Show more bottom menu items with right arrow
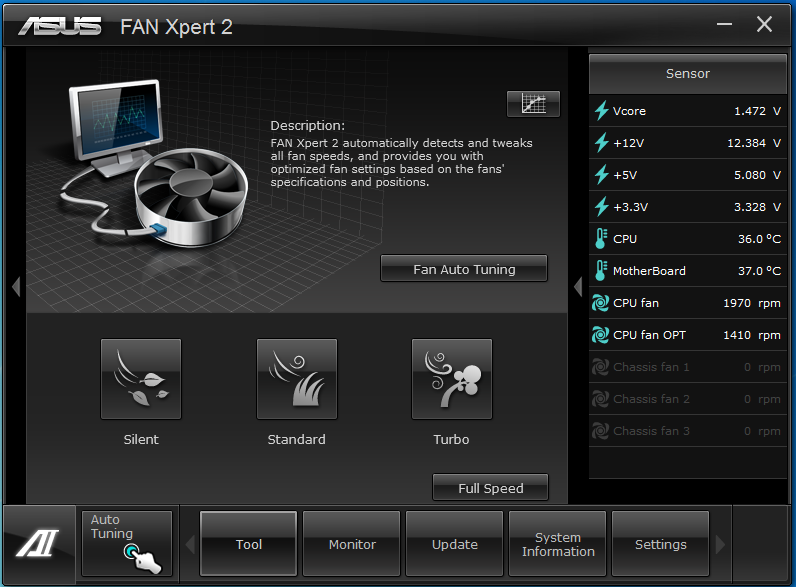The image size is (796, 587). (720, 544)
